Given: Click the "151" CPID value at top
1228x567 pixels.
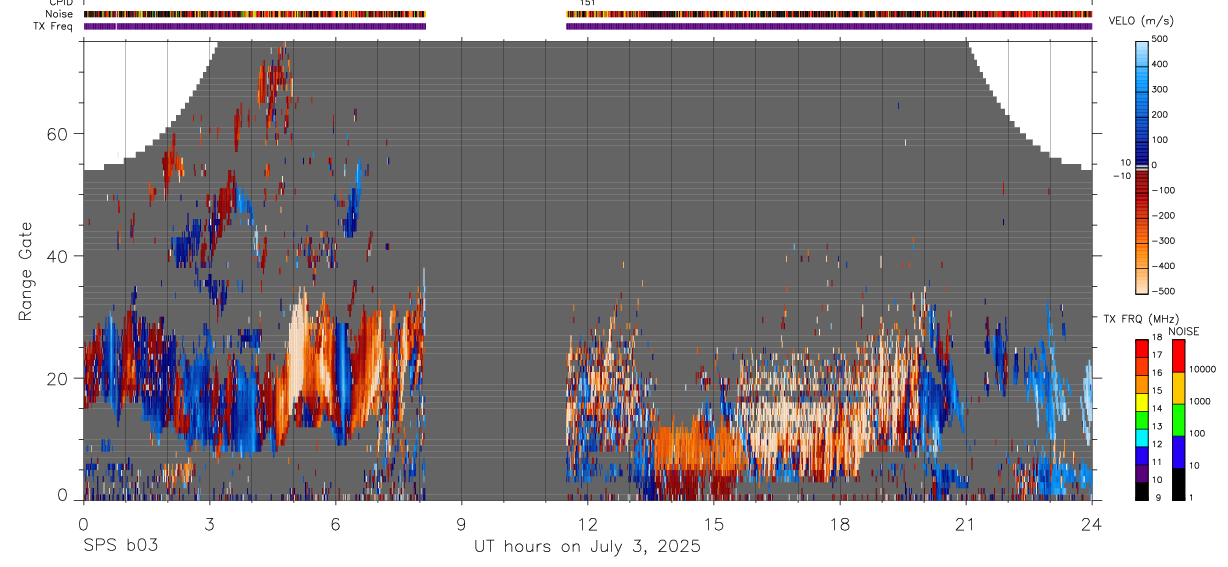Looking at the screenshot, I should (x=588, y=3).
